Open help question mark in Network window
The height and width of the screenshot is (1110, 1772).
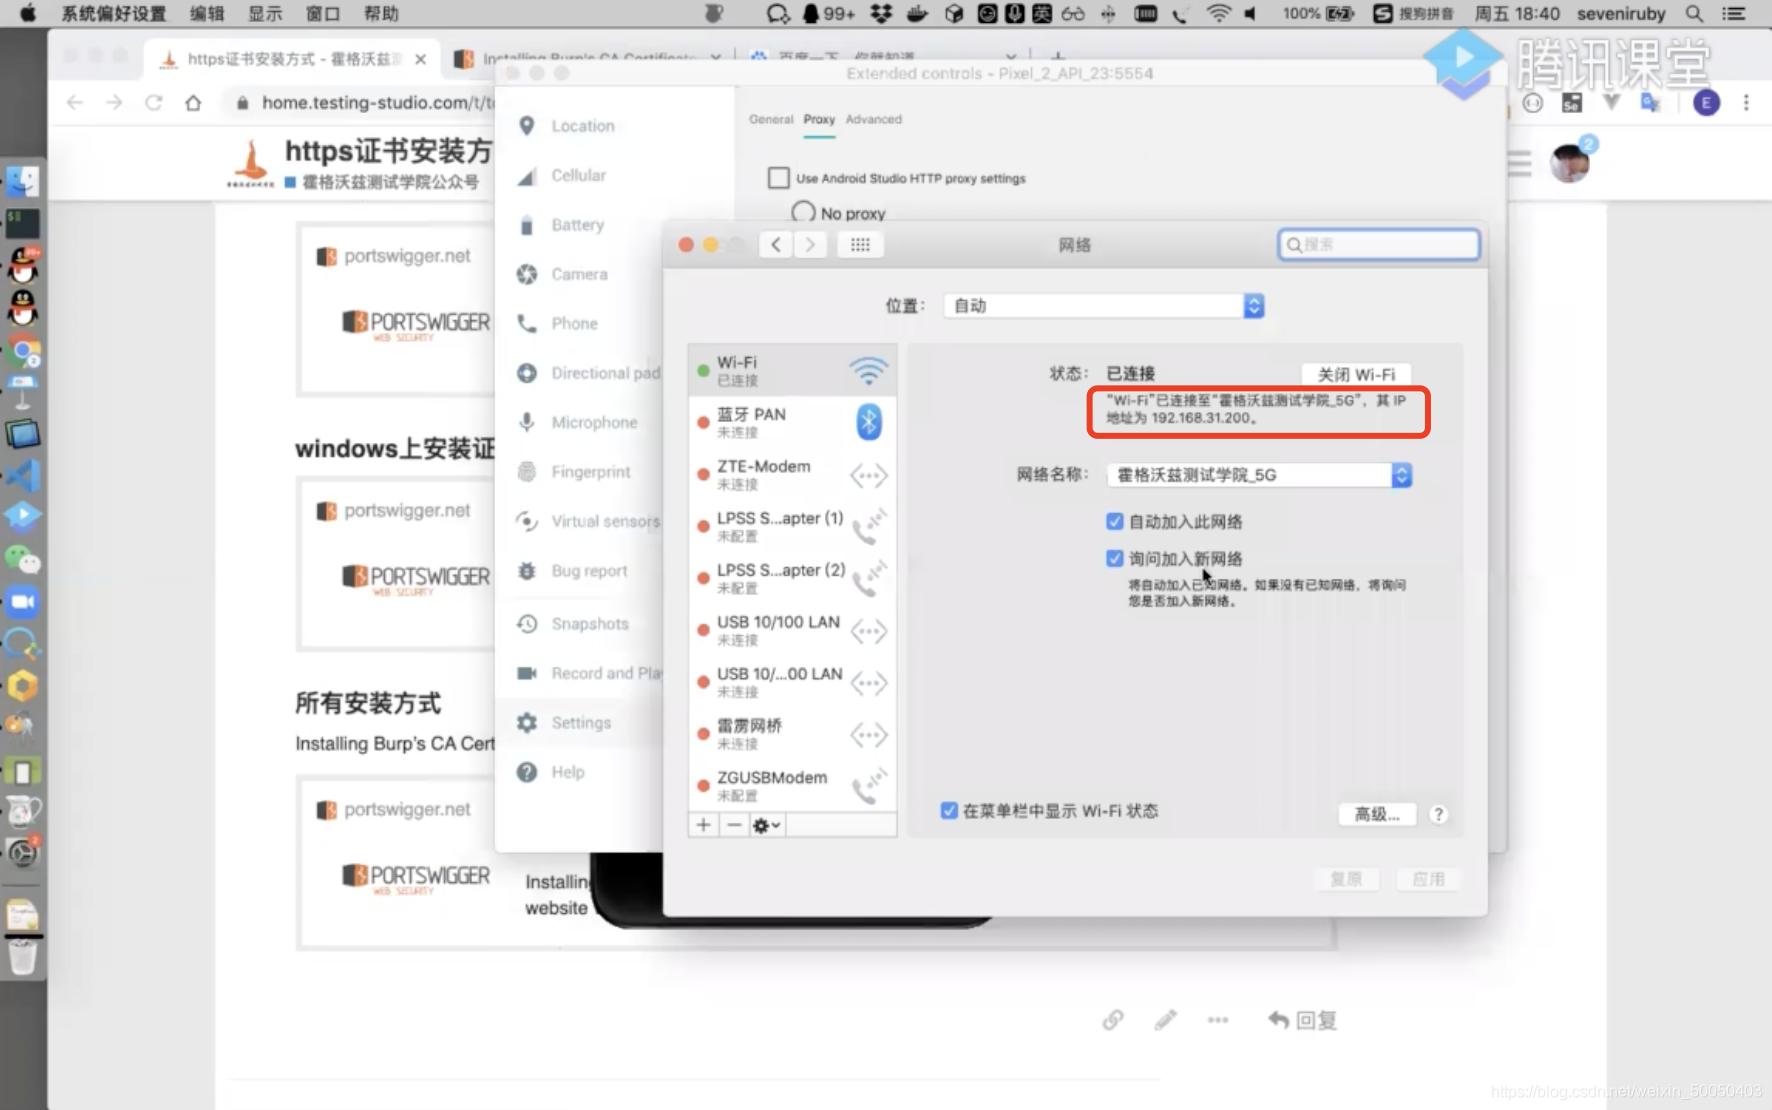(1438, 814)
